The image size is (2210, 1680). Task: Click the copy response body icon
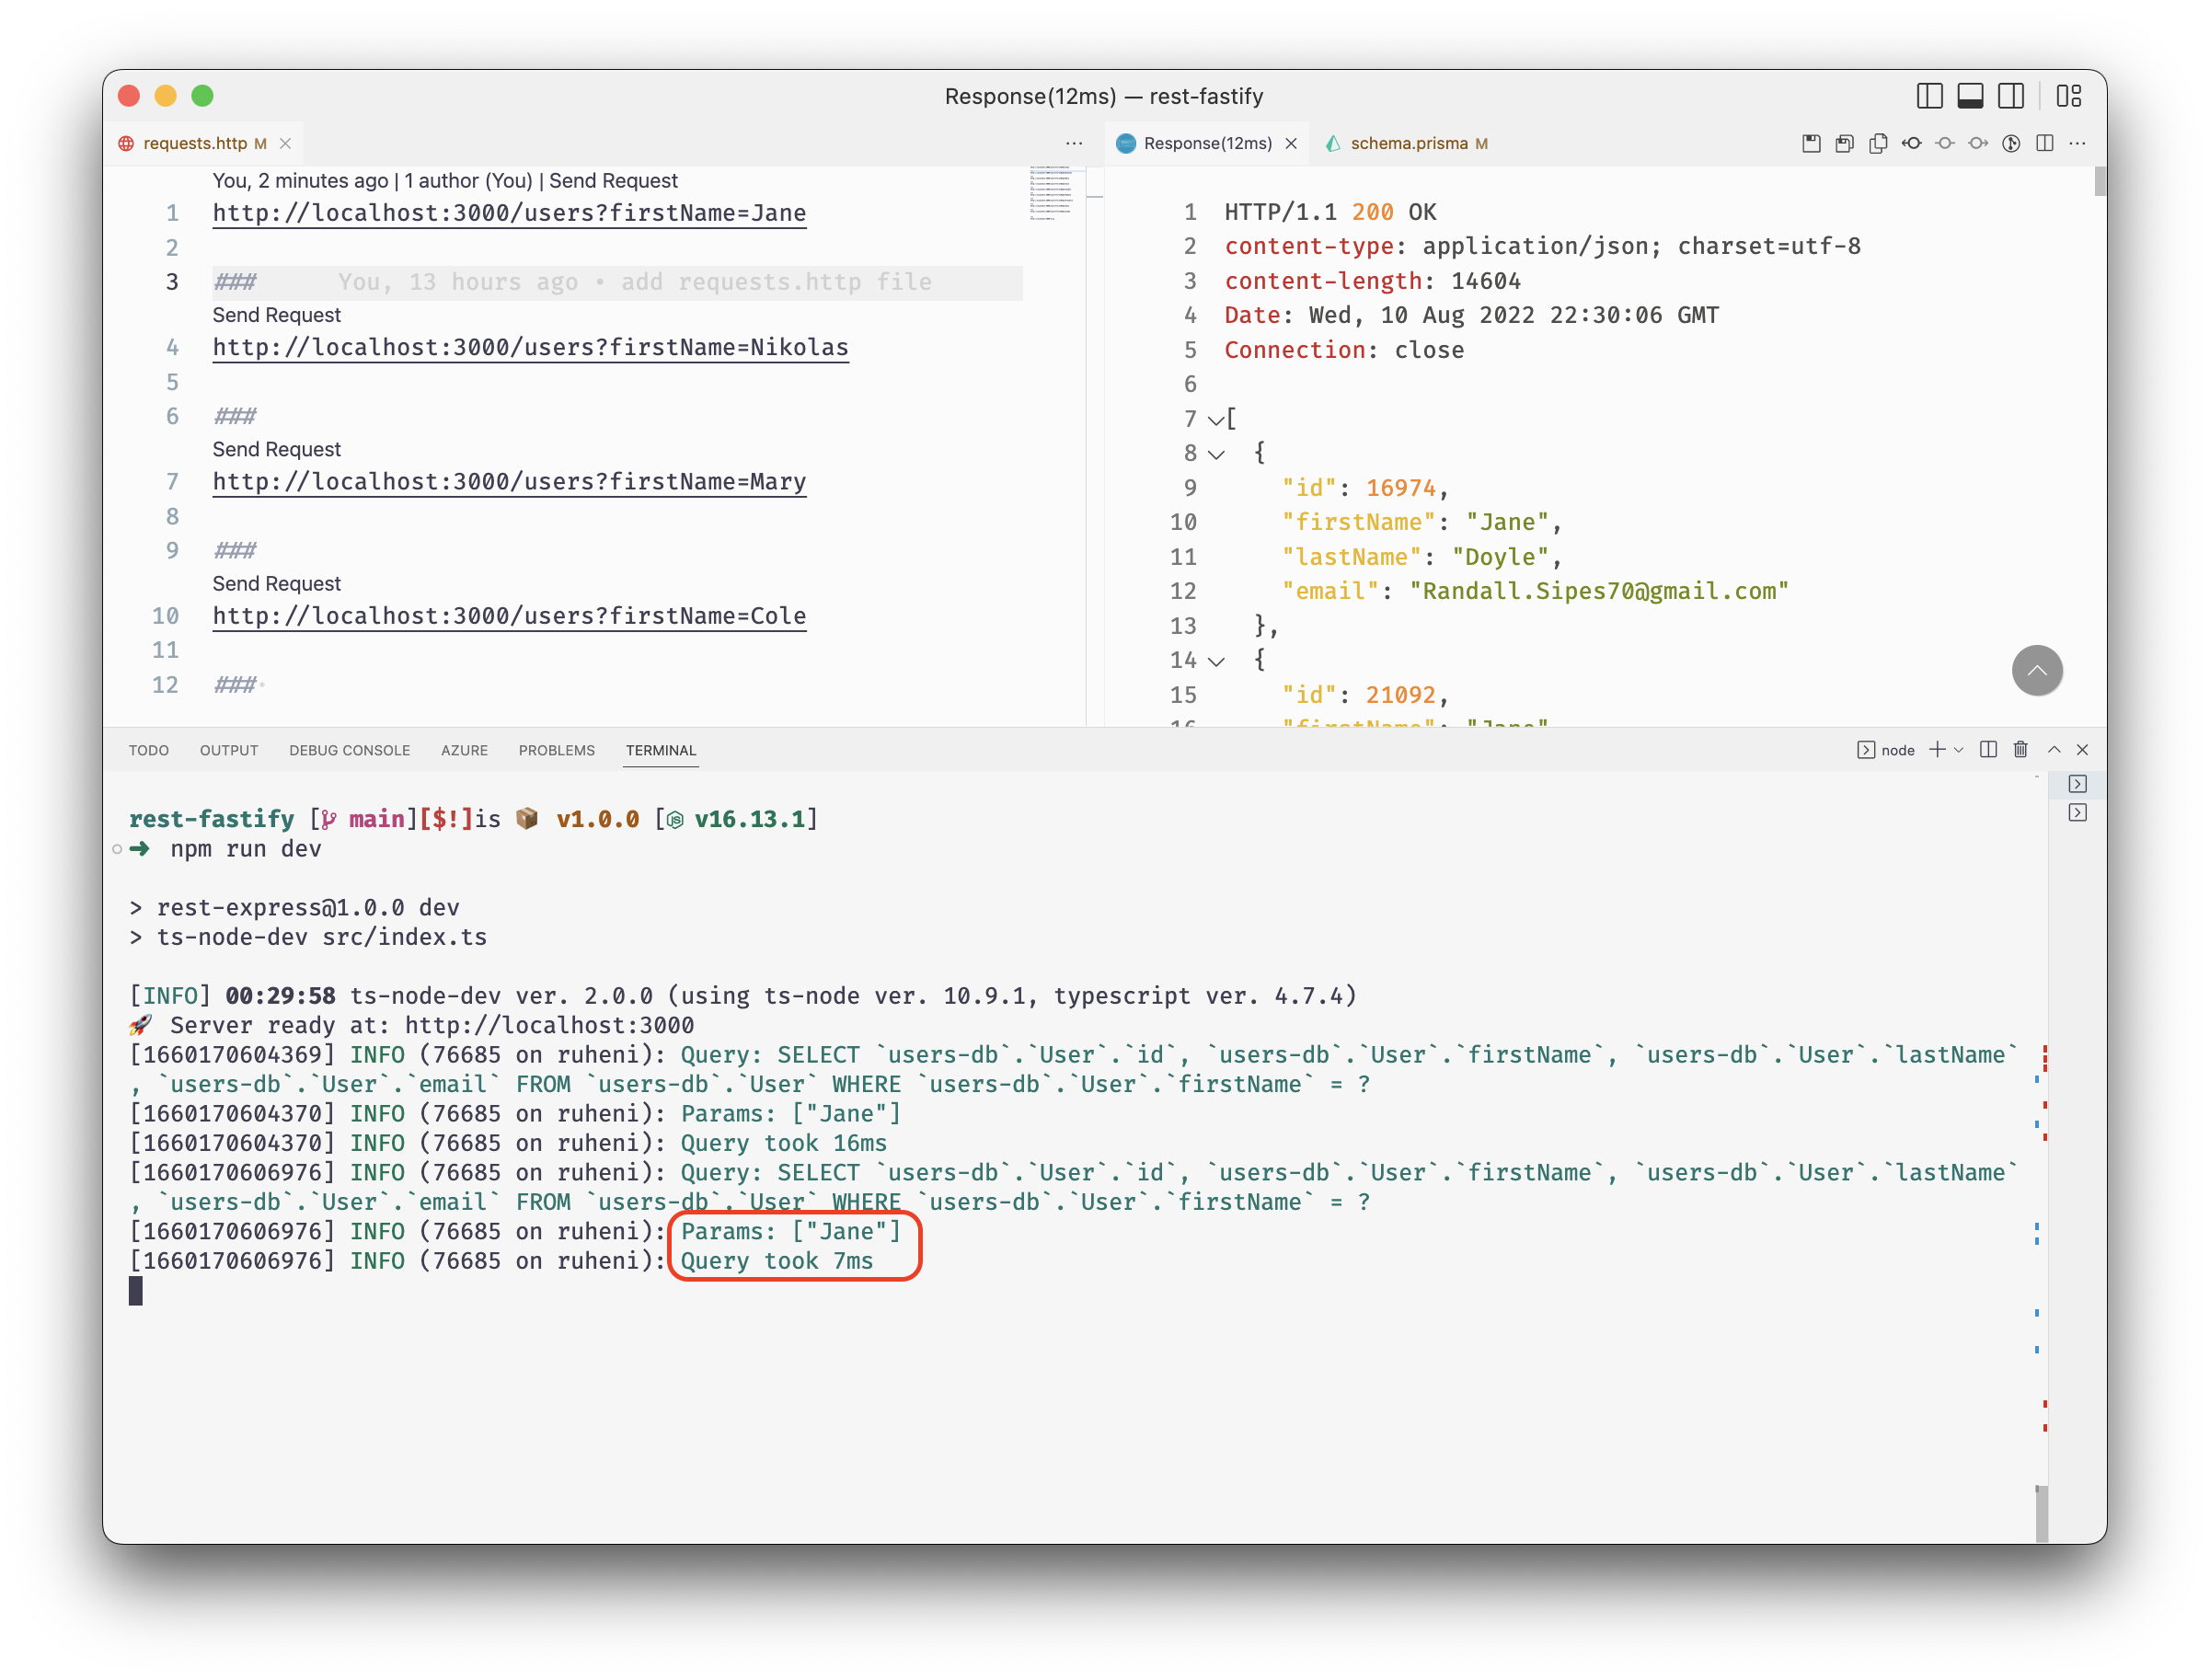[x=1878, y=143]
